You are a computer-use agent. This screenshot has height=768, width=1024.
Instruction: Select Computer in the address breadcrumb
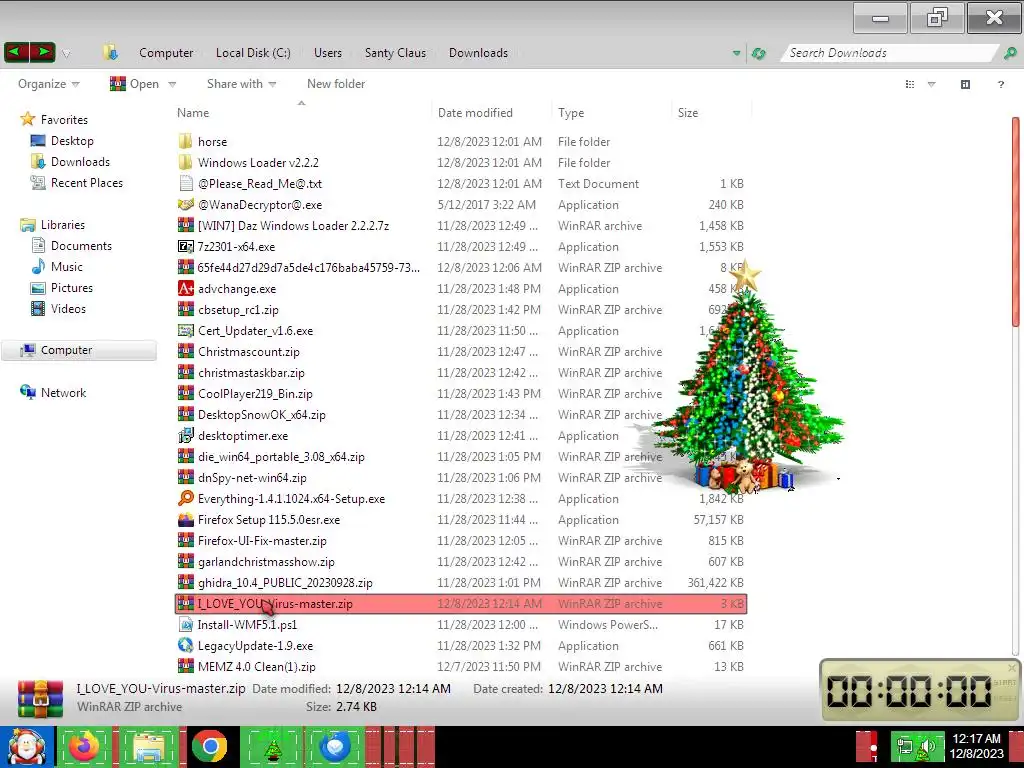166,53
